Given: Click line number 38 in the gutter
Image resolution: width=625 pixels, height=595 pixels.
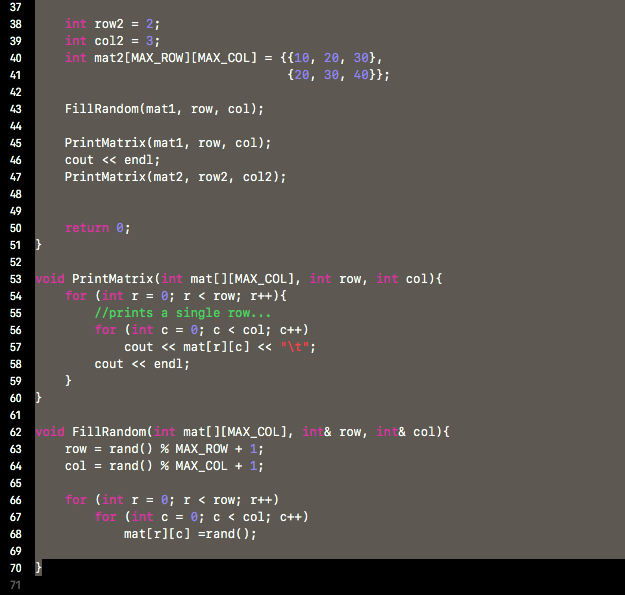Looking at the screenshot, I should (16, 24).
